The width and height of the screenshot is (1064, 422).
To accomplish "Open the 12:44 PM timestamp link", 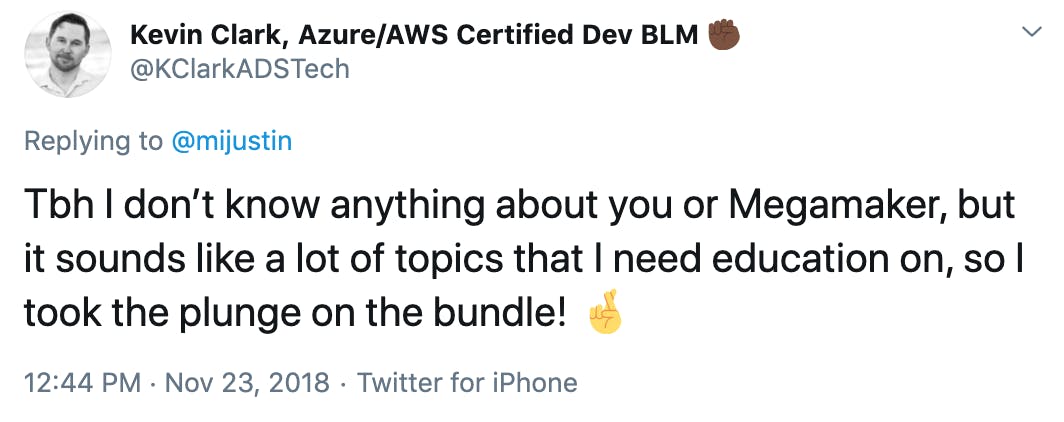I will coord(83,383).
